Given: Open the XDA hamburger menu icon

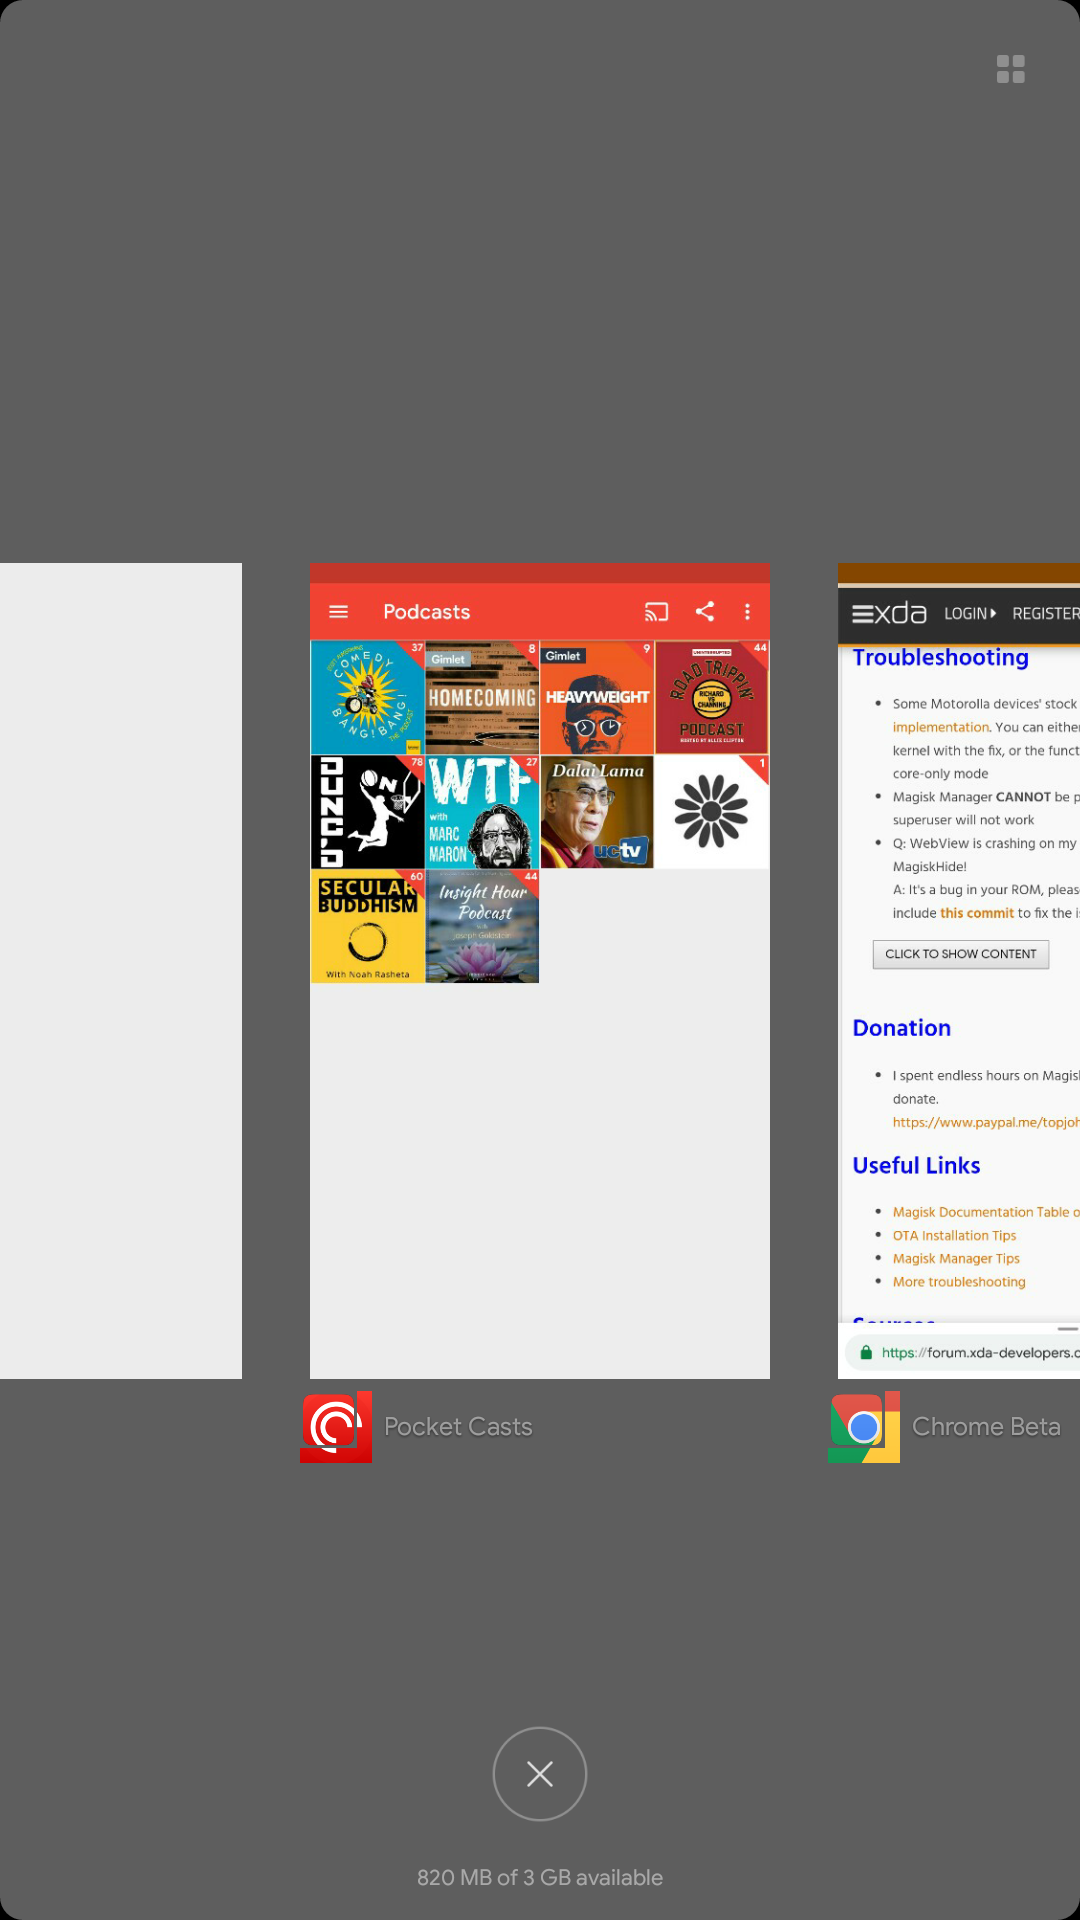Looking at the screenshot, I should click(862, 614).
